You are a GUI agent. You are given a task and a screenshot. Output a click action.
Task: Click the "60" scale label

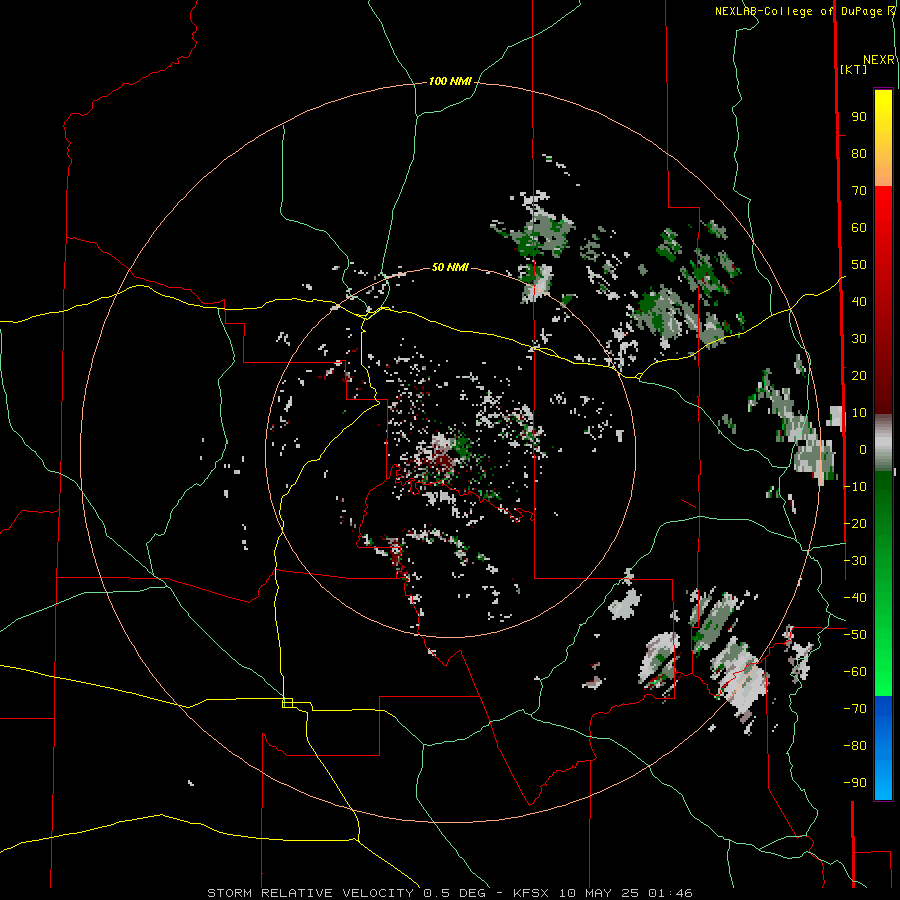tap(859, 228)
